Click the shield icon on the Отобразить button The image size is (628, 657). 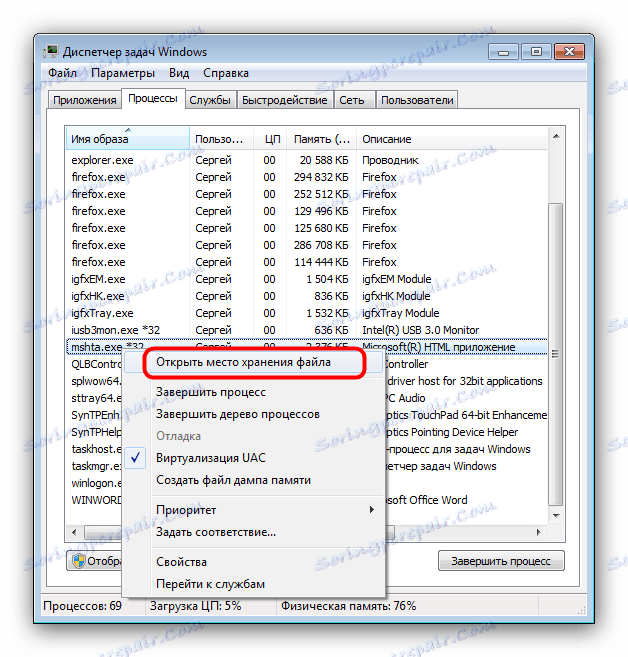click(x=78, y=561)
